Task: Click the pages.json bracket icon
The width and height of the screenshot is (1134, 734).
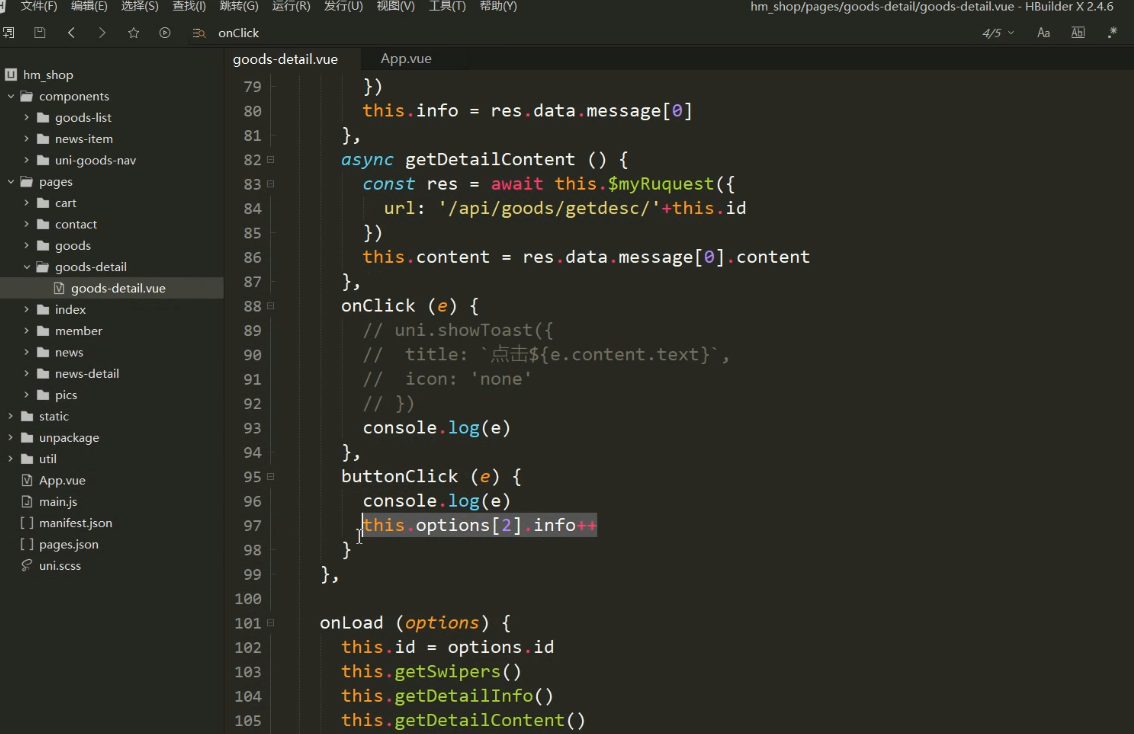Action: (27, 544)
